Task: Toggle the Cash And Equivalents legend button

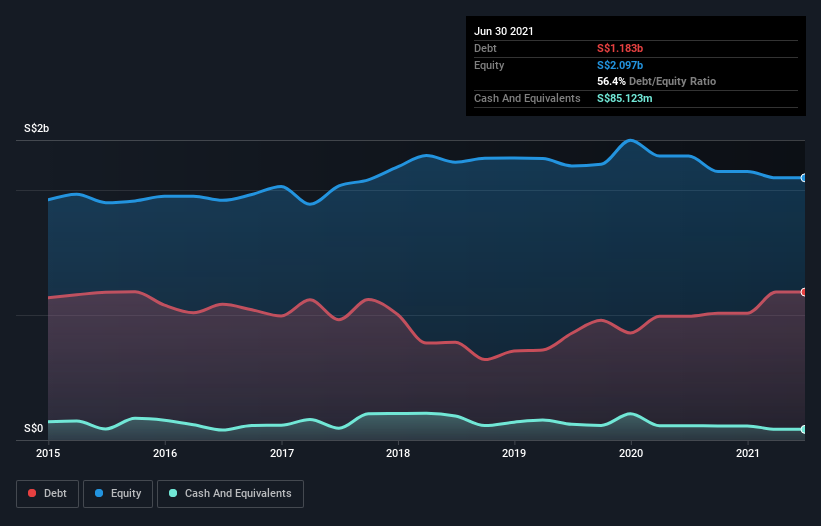Action: click(230, 494)
